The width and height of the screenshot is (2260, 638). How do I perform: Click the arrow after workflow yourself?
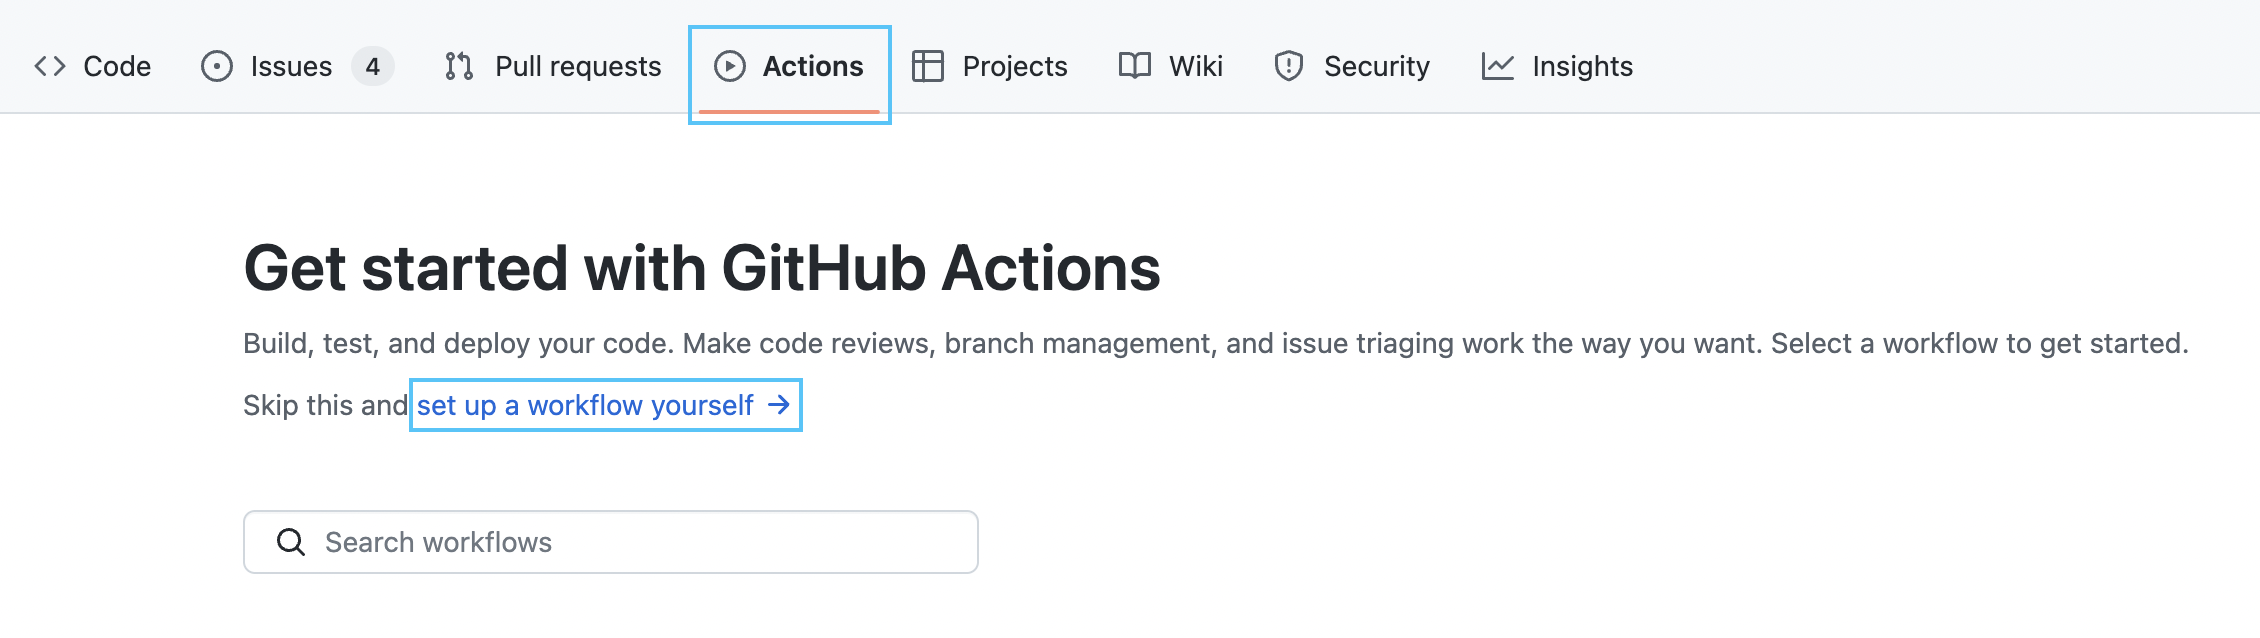click(779, 405)
